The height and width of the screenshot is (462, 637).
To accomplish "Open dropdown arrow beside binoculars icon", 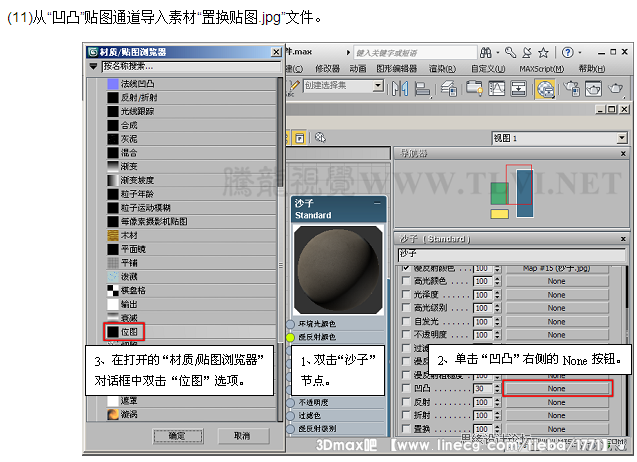I will 497,53.
